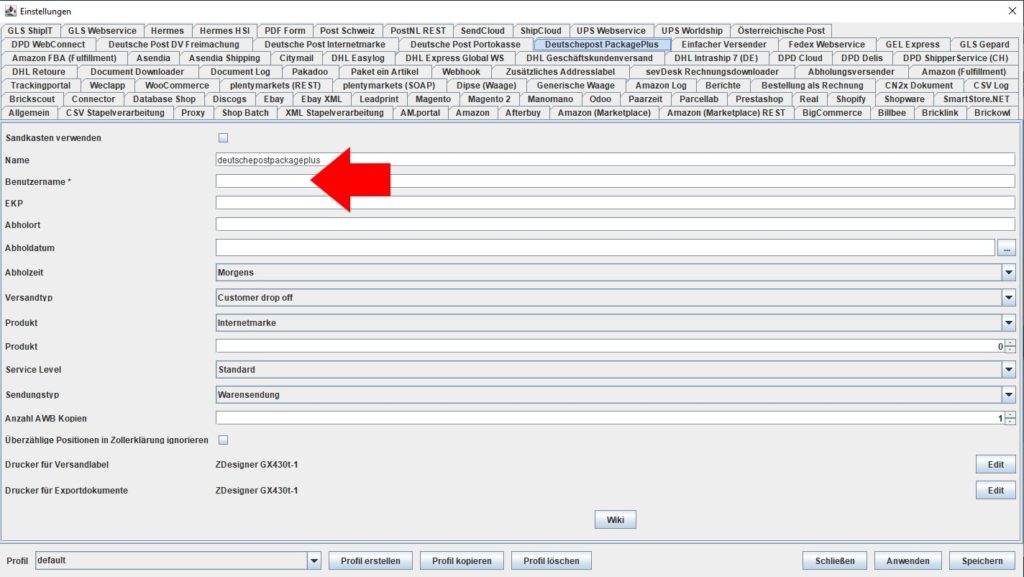Open the Brickscout tab
The width and height of the screenshot is (1024, 577).
32,99
